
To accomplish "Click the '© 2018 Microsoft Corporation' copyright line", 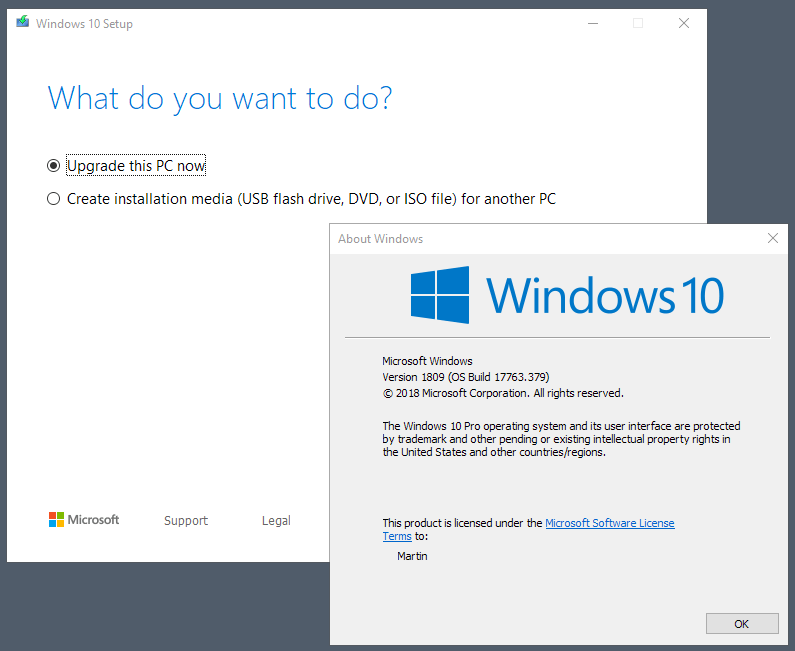I will (x=503, y=393).
